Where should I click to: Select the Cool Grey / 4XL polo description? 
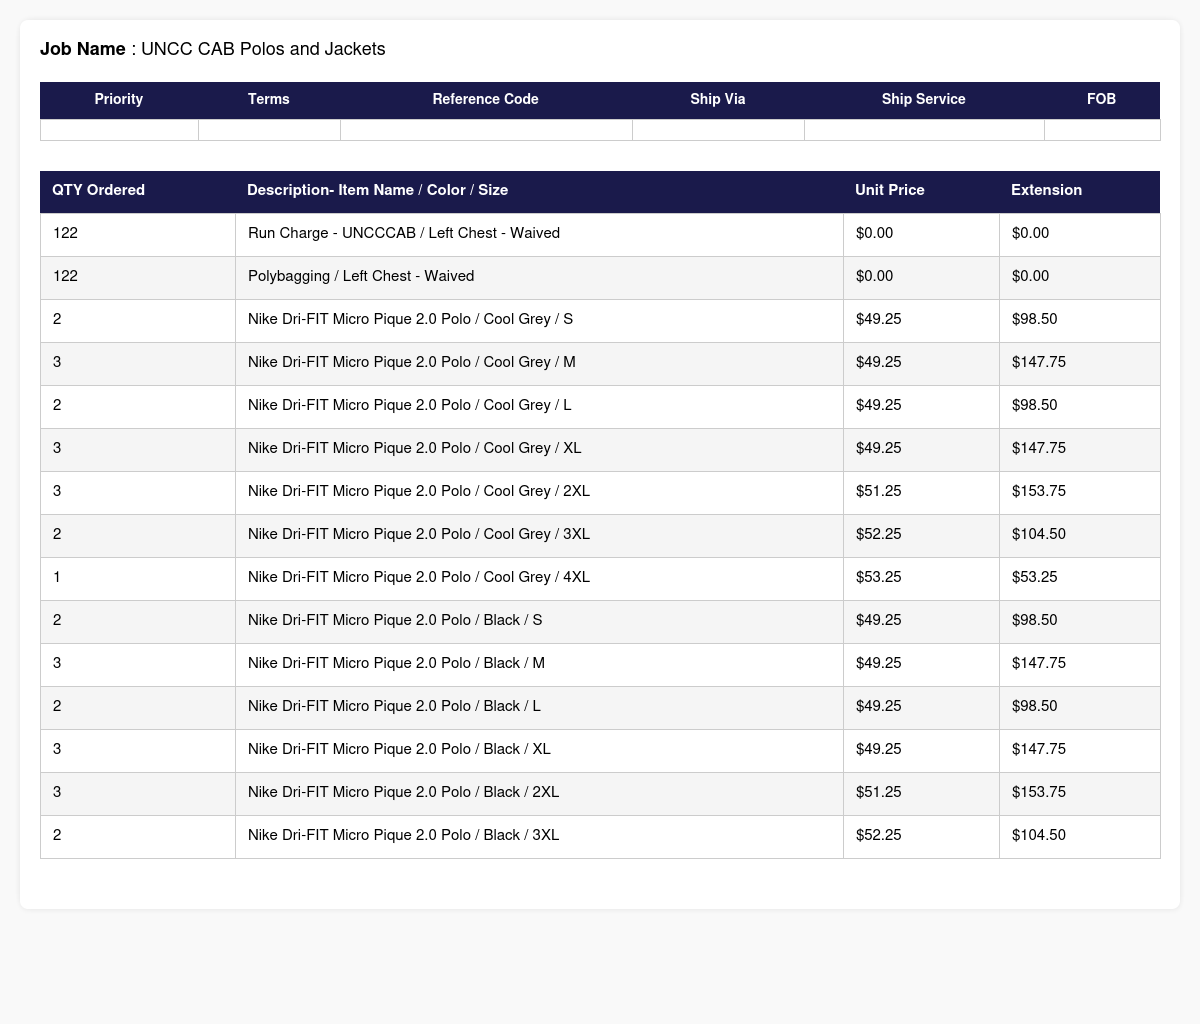419,577
